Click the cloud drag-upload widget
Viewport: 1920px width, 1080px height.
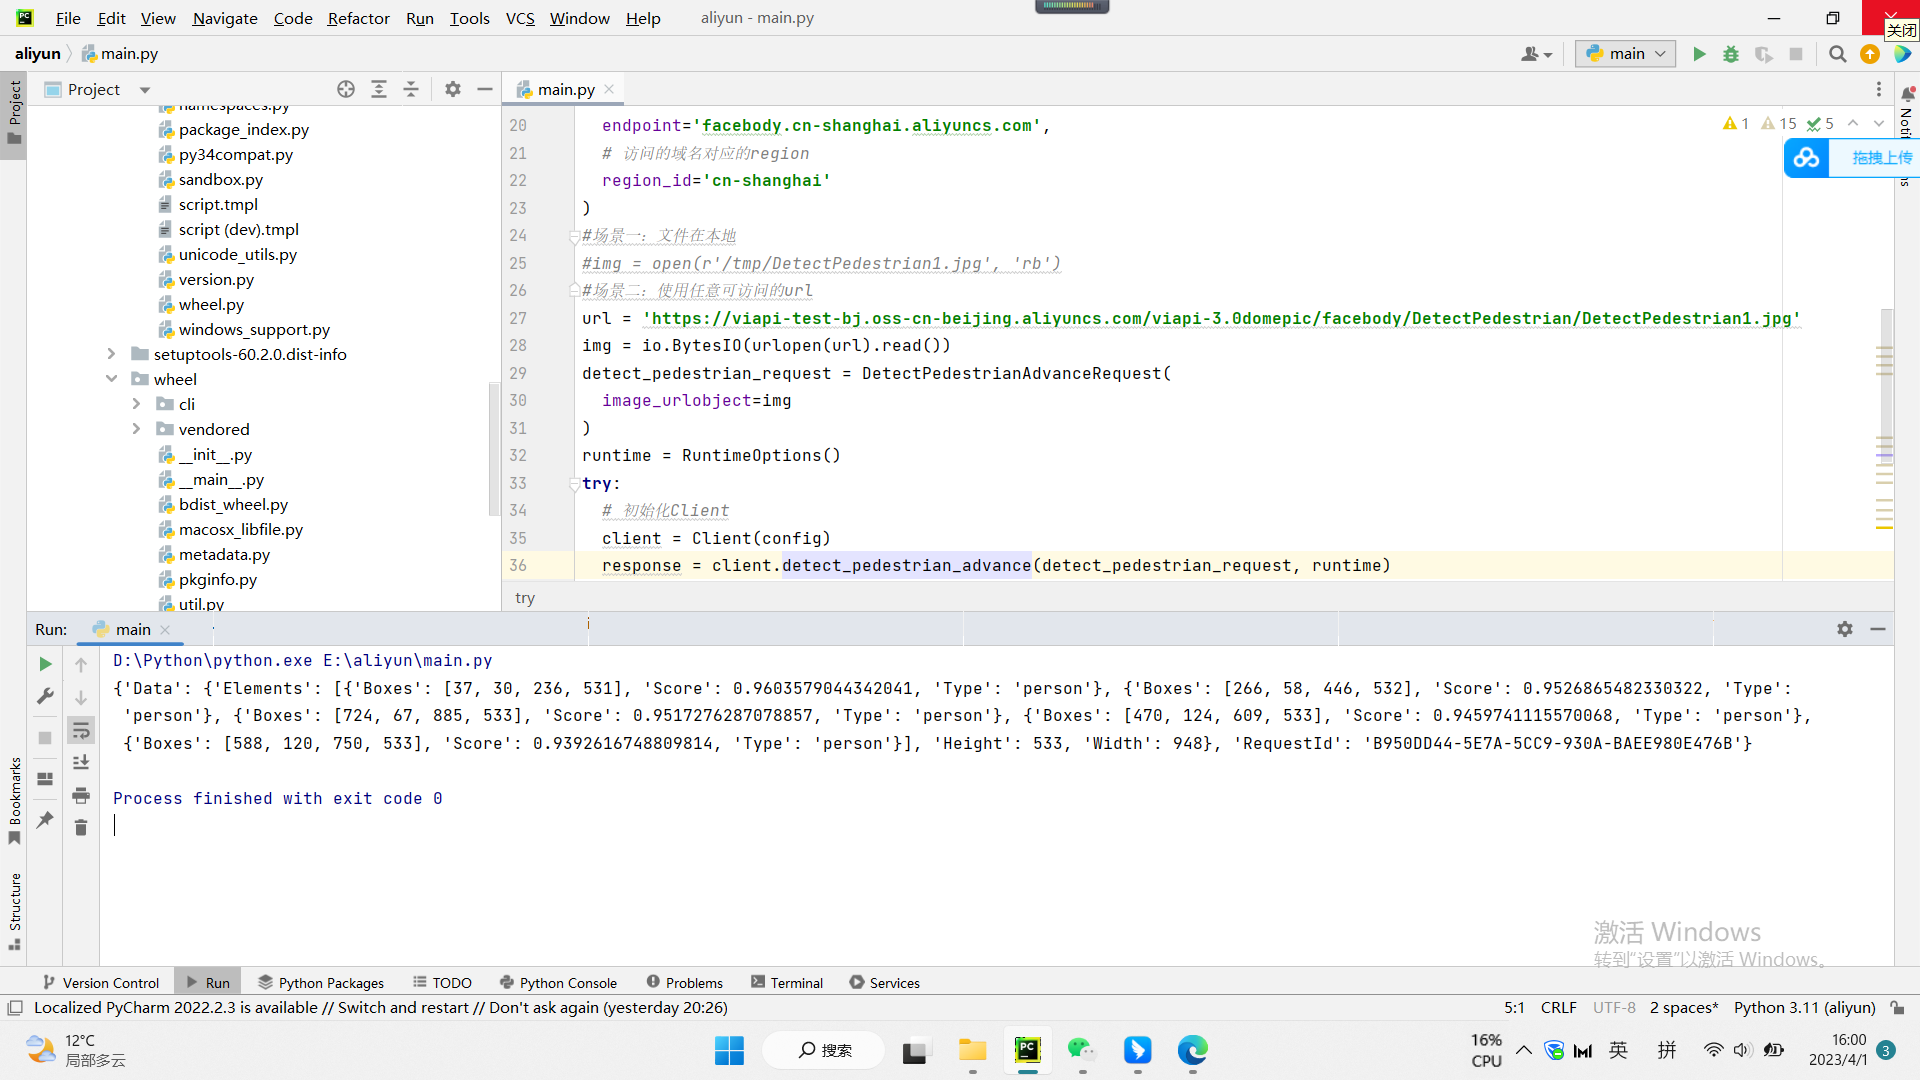[x=1850, y=158]
